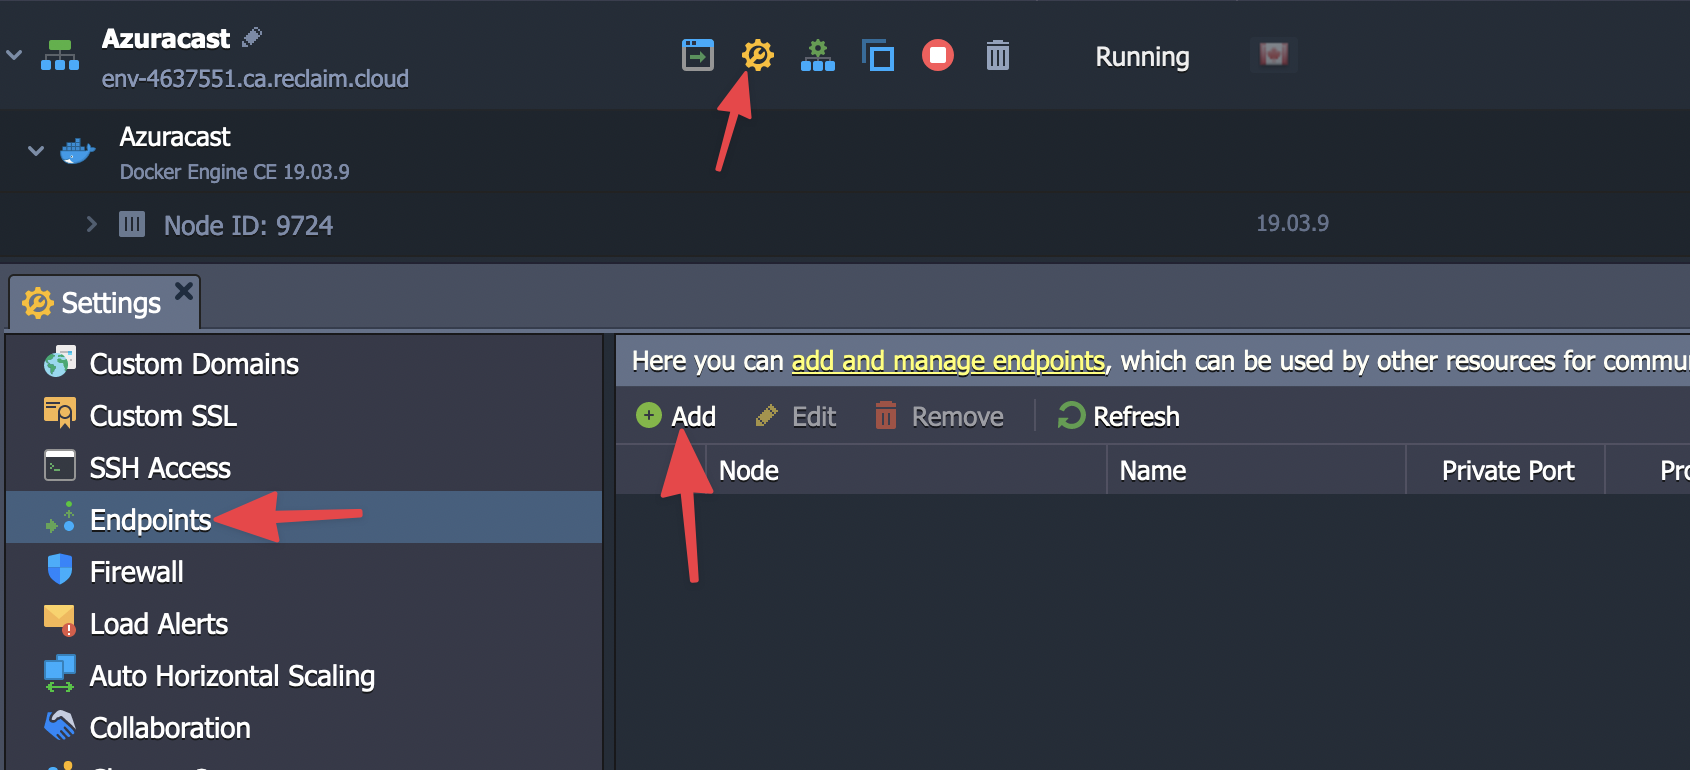Delete the Azuracast environment trash icon
The image size is (1690, 770).
(x=998, y=55)
